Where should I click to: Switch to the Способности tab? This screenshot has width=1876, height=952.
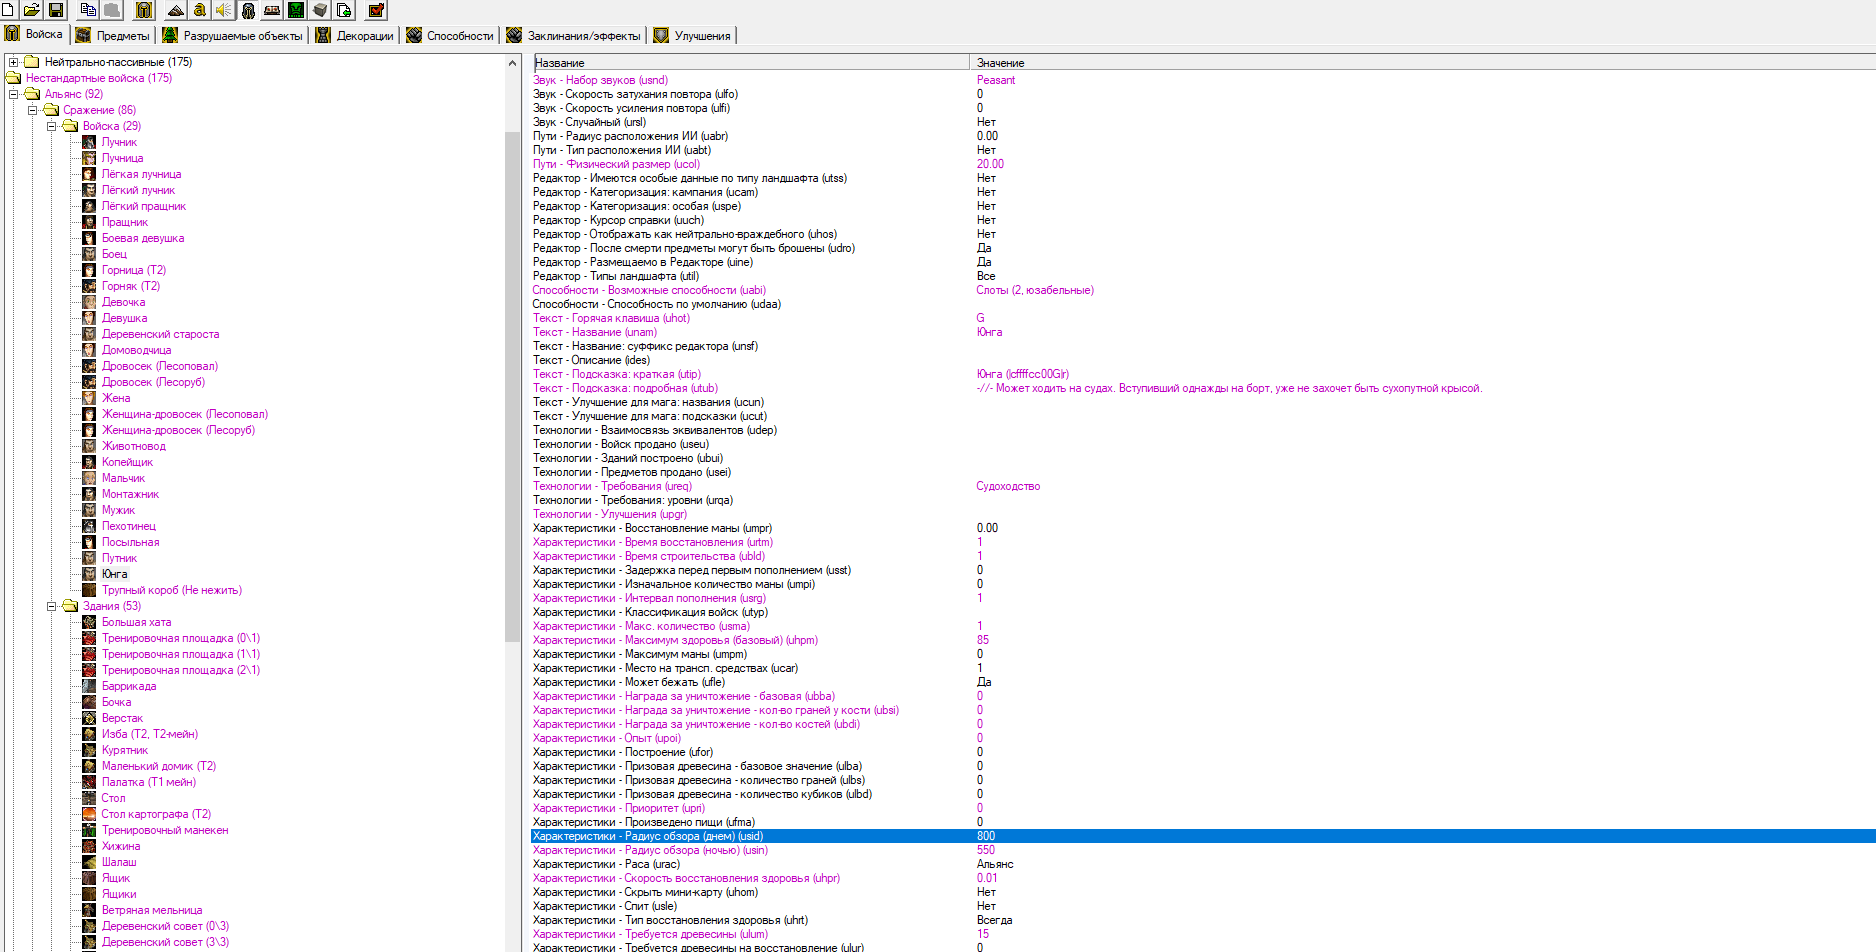450,36
